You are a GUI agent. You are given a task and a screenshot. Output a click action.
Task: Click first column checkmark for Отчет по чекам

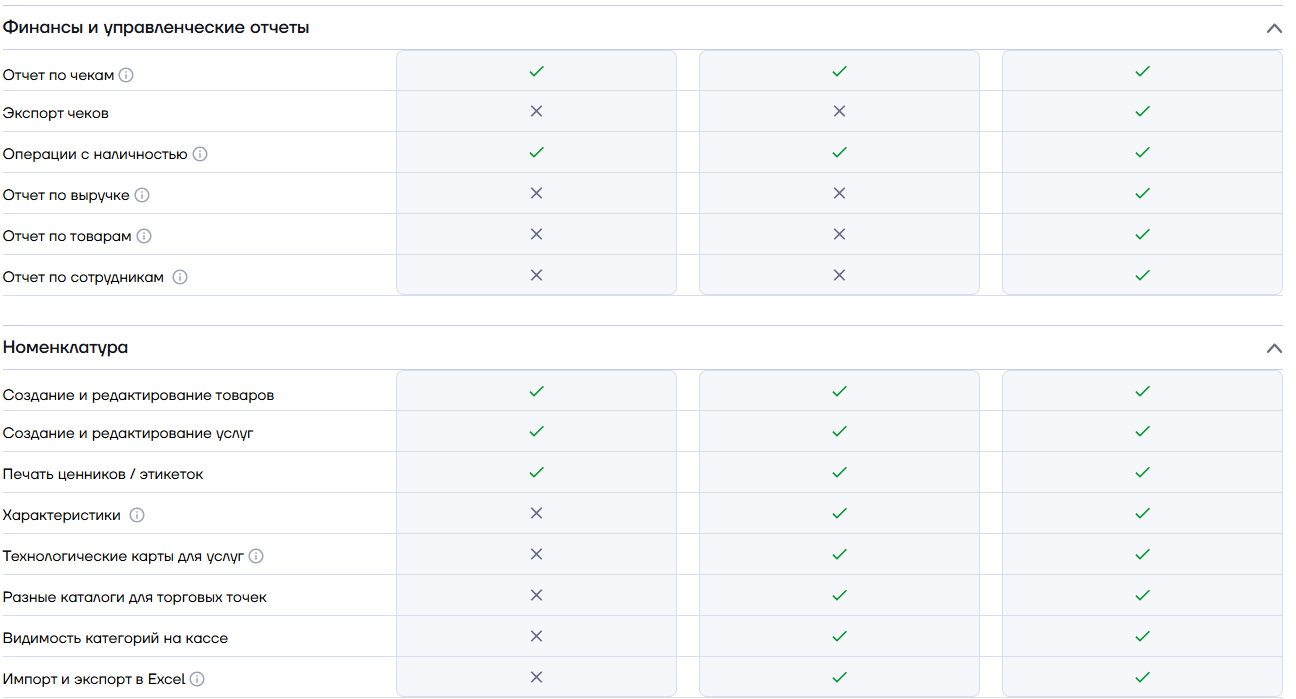pyautogui.click(x=536, y=72)
